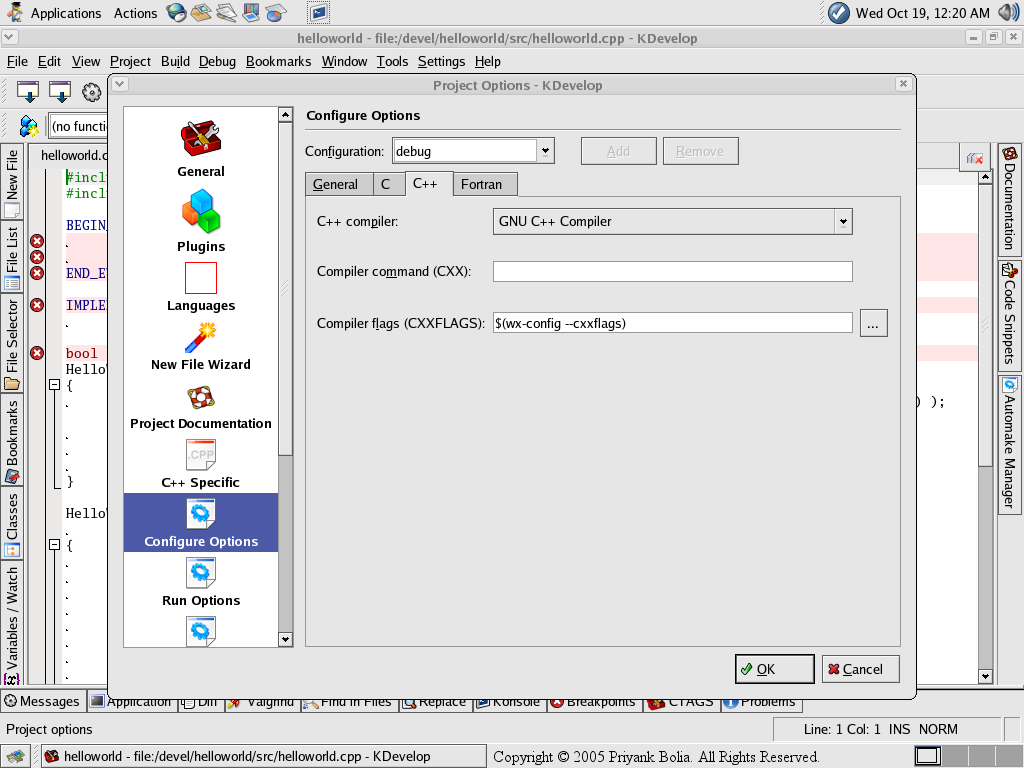Click the show desktop icon in bottom panel
This screenshot has height=768, width=1024.
[x=14, y=756]
